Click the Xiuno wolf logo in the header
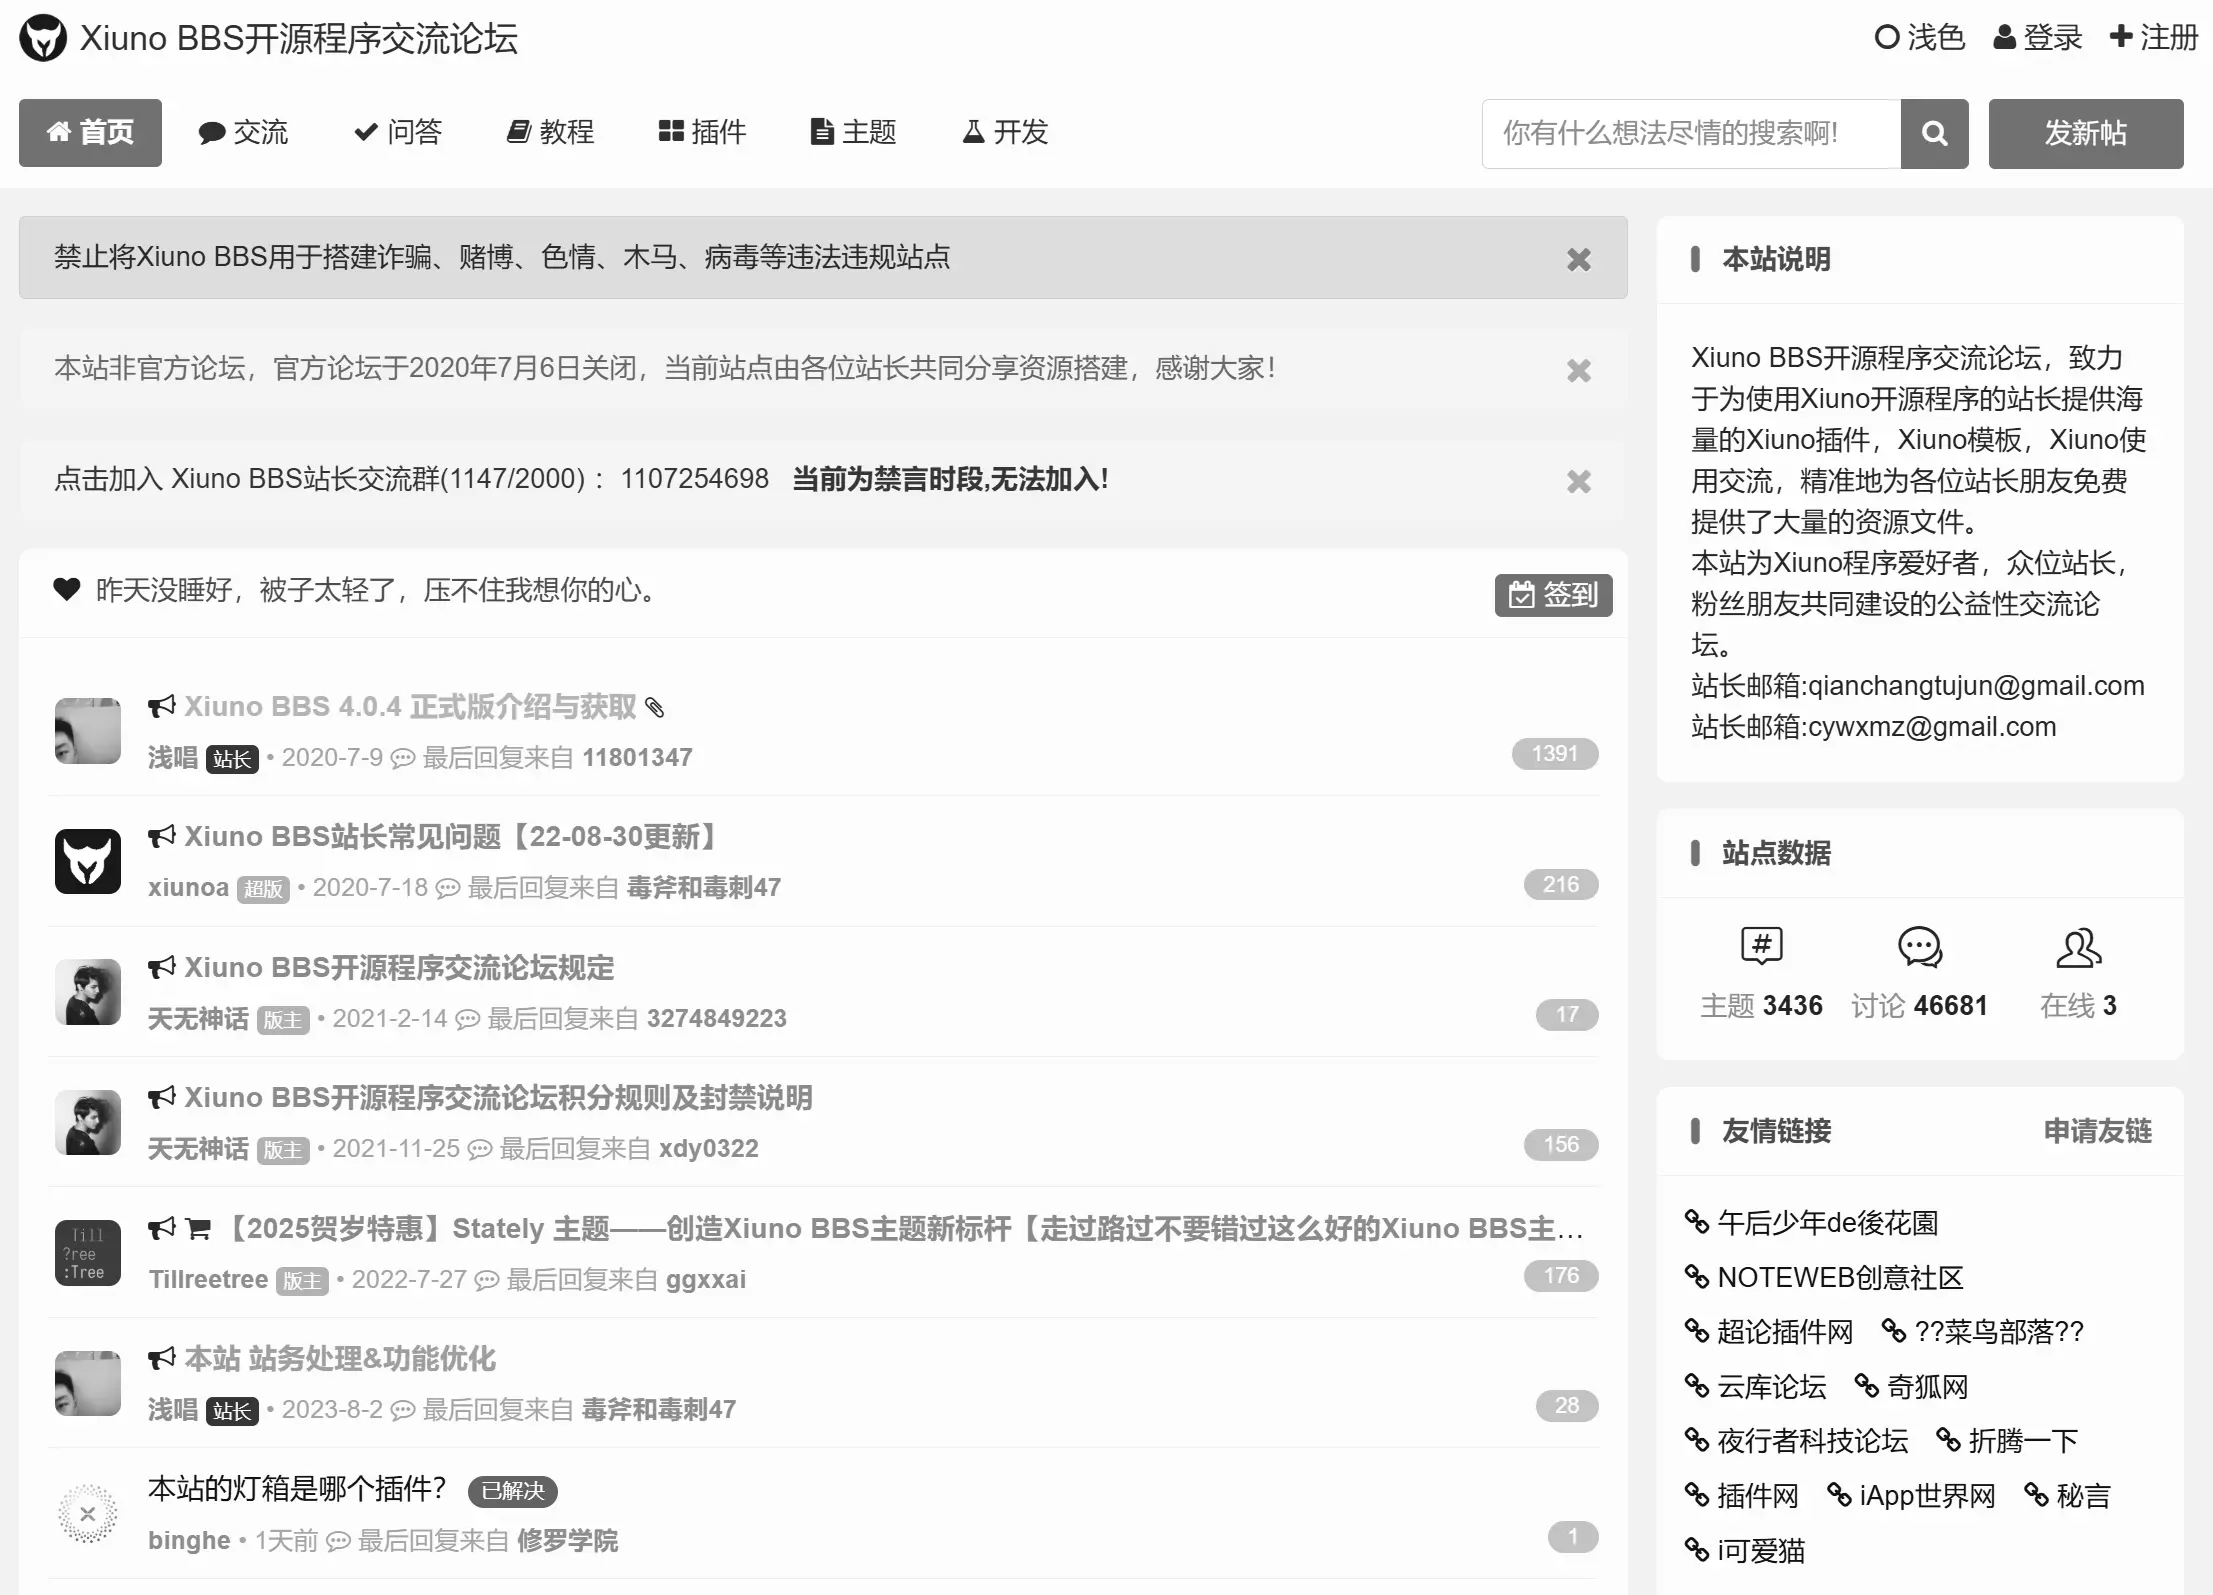The height and width of the screenshot is (1595, 2213). point(41,37)
